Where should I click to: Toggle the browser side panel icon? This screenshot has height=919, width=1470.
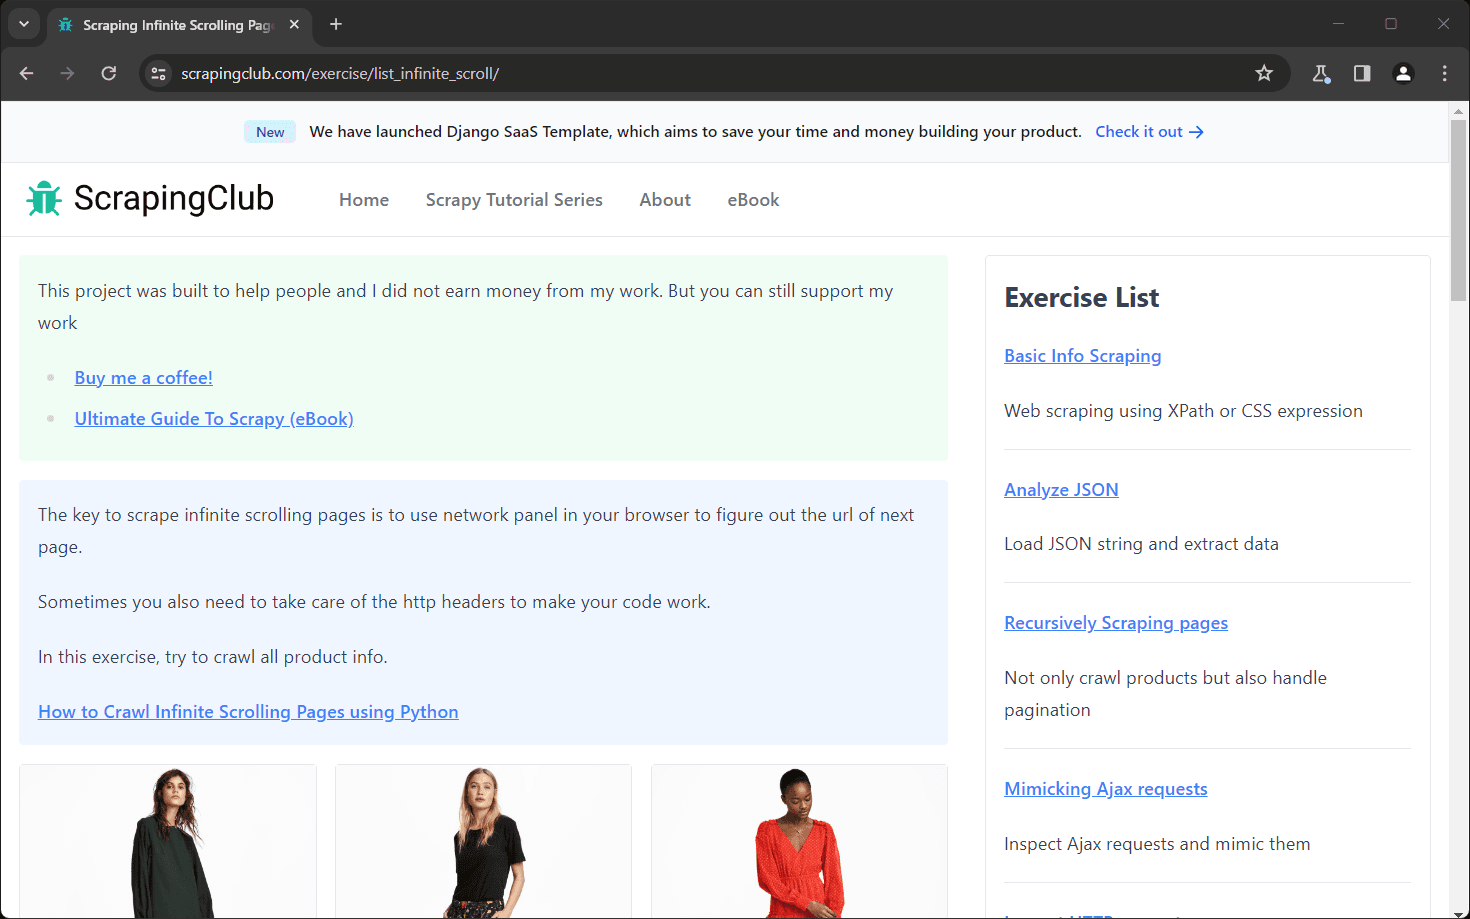tap(1362, 73)
